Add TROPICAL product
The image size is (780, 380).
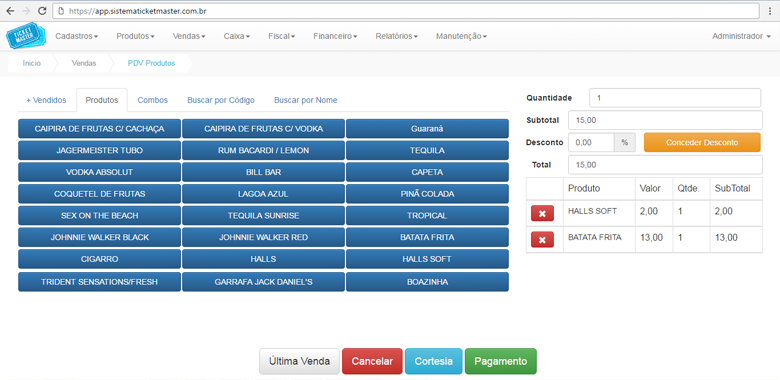pyautogui.click(x=427, y=216)
